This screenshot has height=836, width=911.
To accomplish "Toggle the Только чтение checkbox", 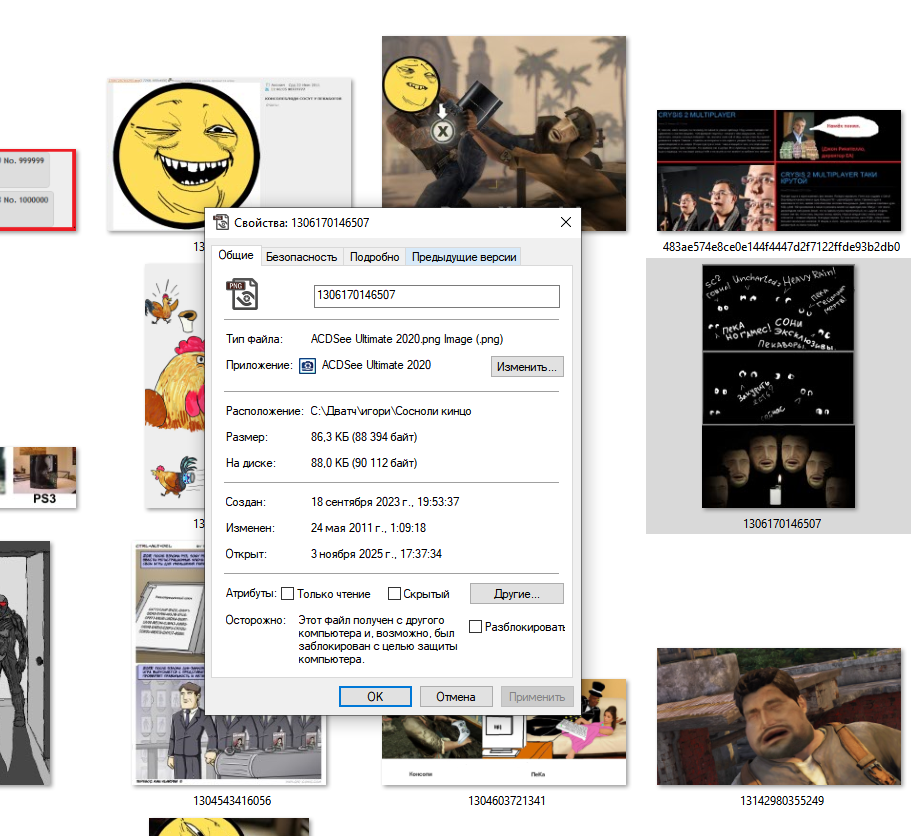I will click(287, 594).
